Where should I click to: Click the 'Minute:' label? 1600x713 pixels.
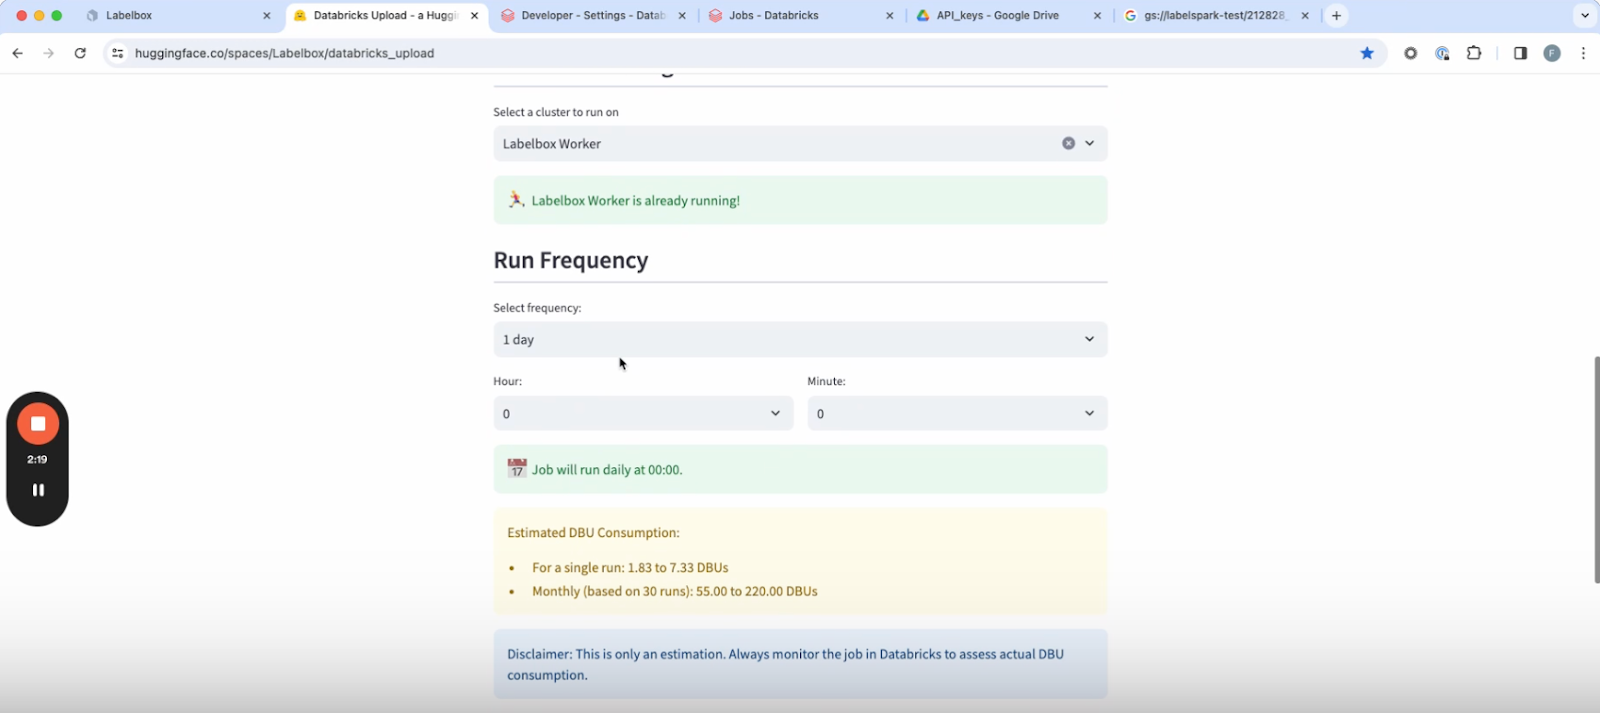(x=826, y=381)
